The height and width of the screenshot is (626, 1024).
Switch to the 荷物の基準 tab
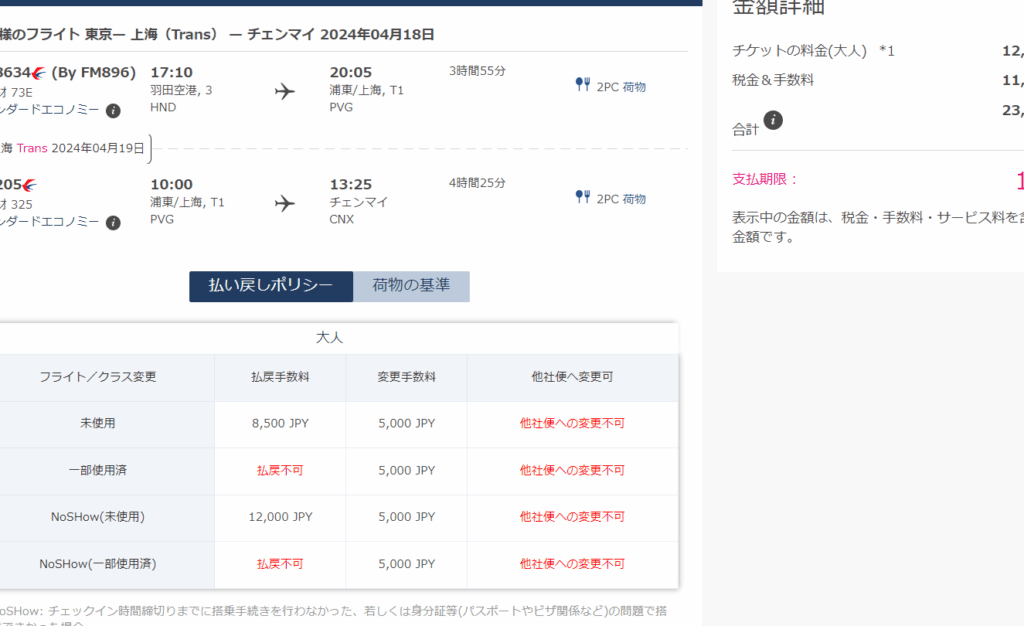411,286
